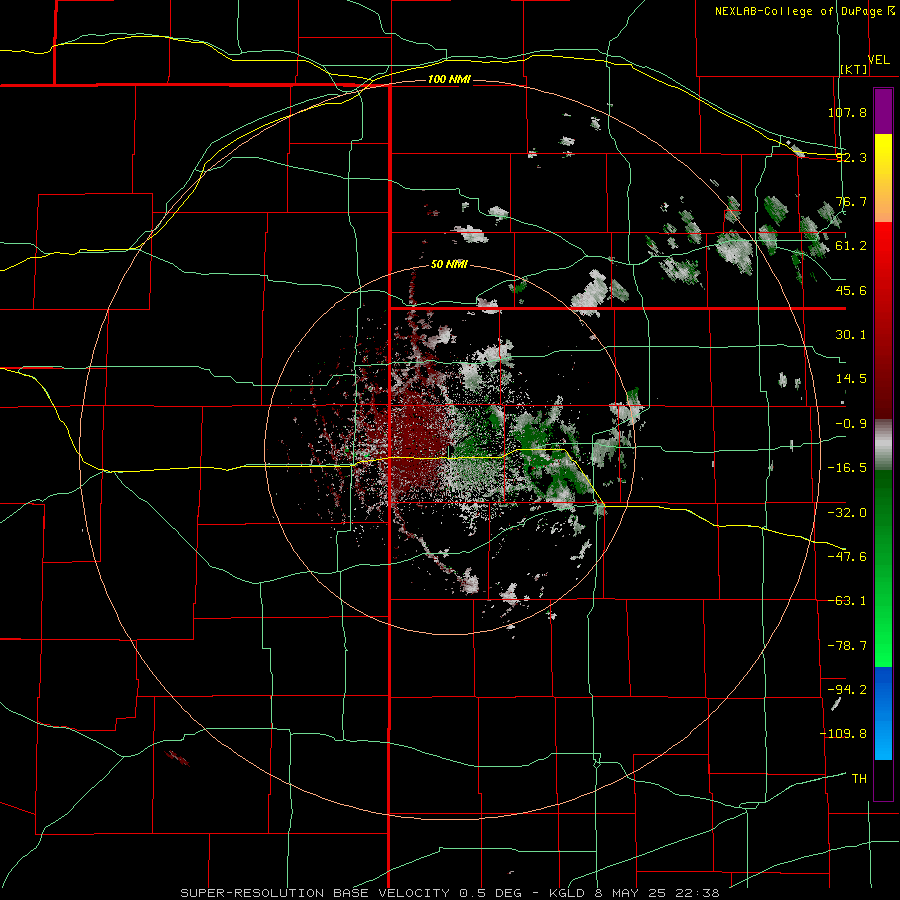Click the -63.1 velocity scale value
Image resolution: width=900 pixels, height=900 pixels.
(x=847, y=601)
